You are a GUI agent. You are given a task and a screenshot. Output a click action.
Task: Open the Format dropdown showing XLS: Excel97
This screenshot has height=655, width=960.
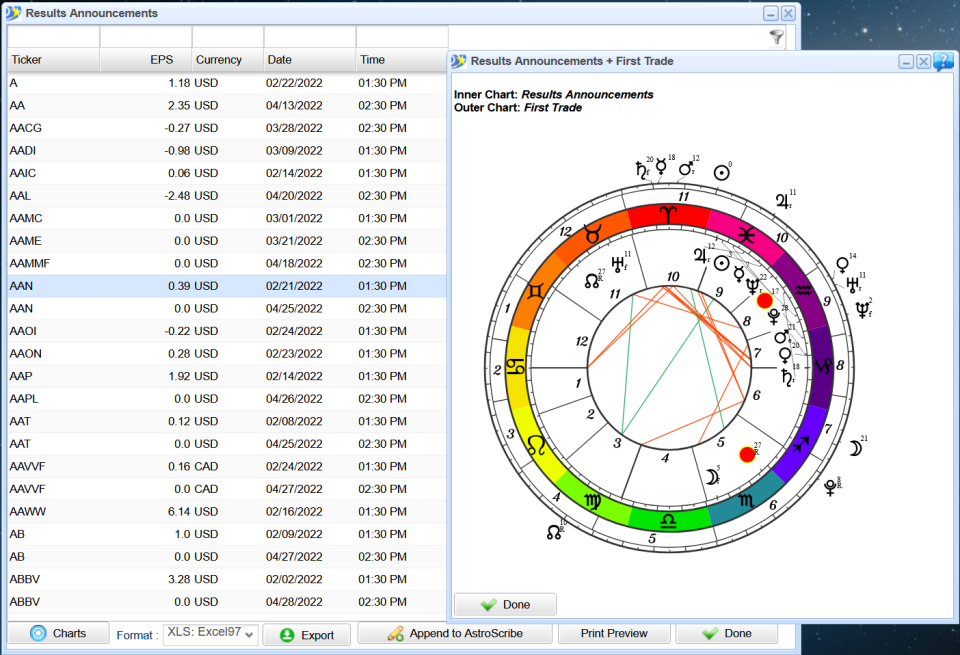(x=211, y=634)
